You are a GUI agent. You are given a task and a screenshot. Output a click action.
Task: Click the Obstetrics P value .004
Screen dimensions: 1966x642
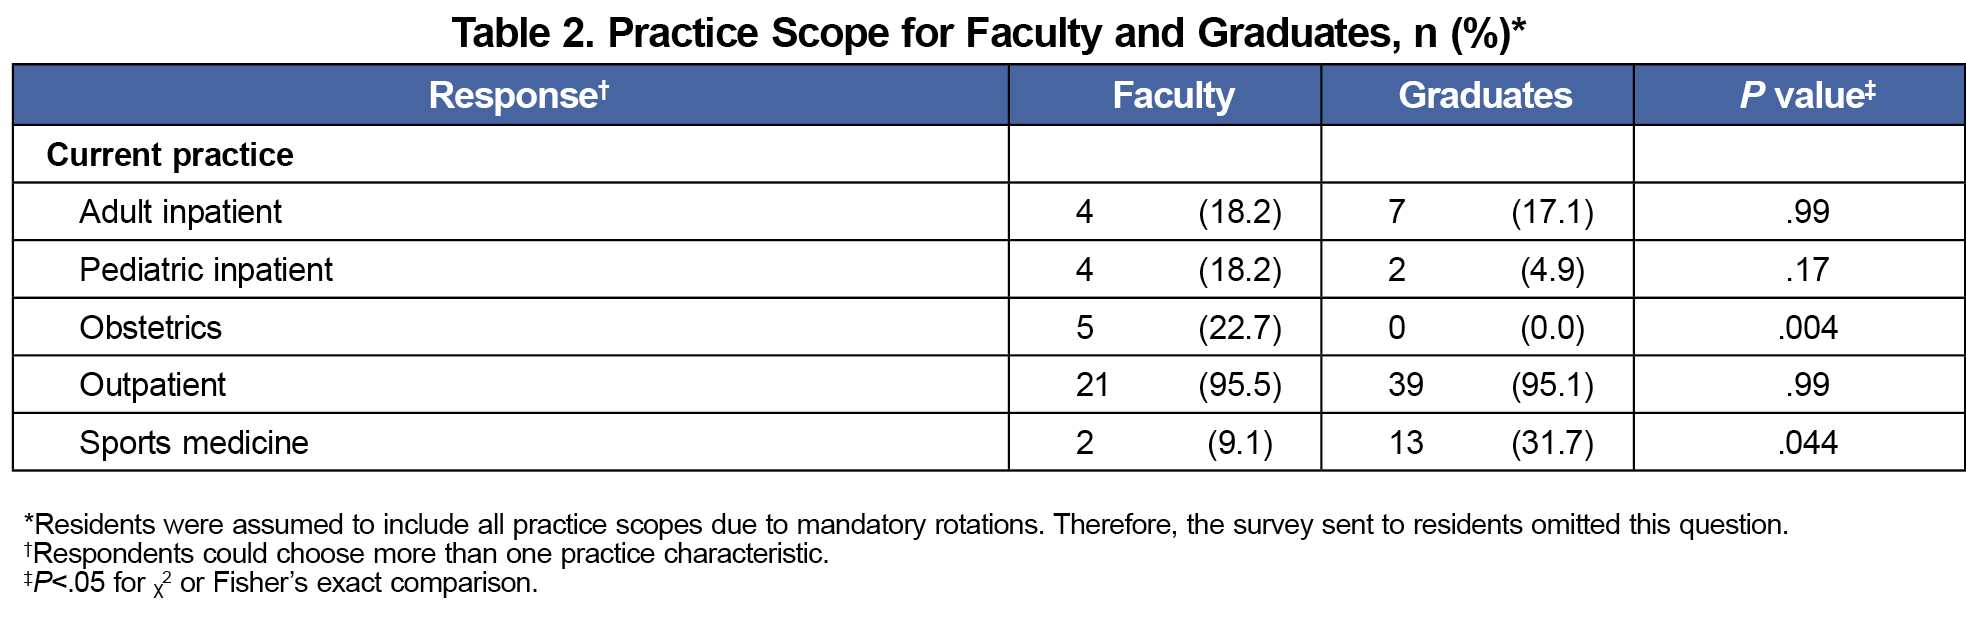click(x=1807, y=328)
